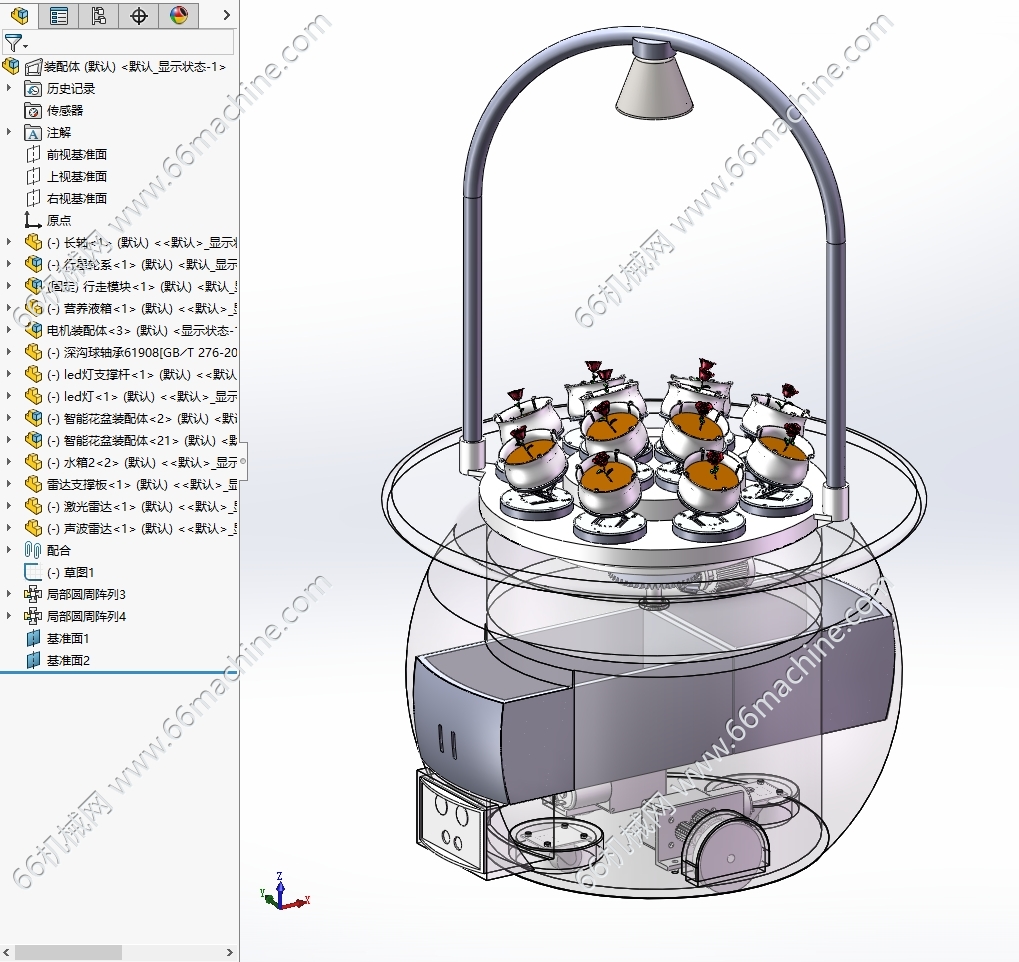
Task: Click the right arrow of the horizontal scrollbar
Action: coord(229,952)
